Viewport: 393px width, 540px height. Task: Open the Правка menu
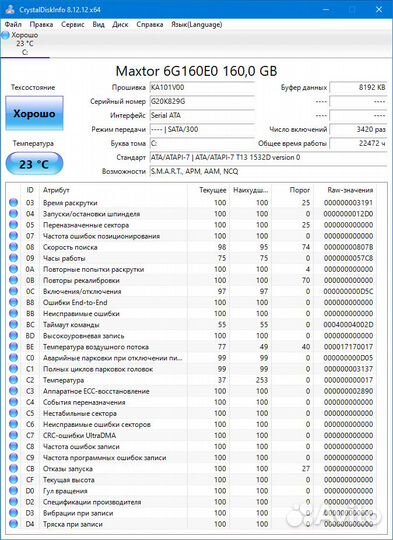click(x=41, y=24)
